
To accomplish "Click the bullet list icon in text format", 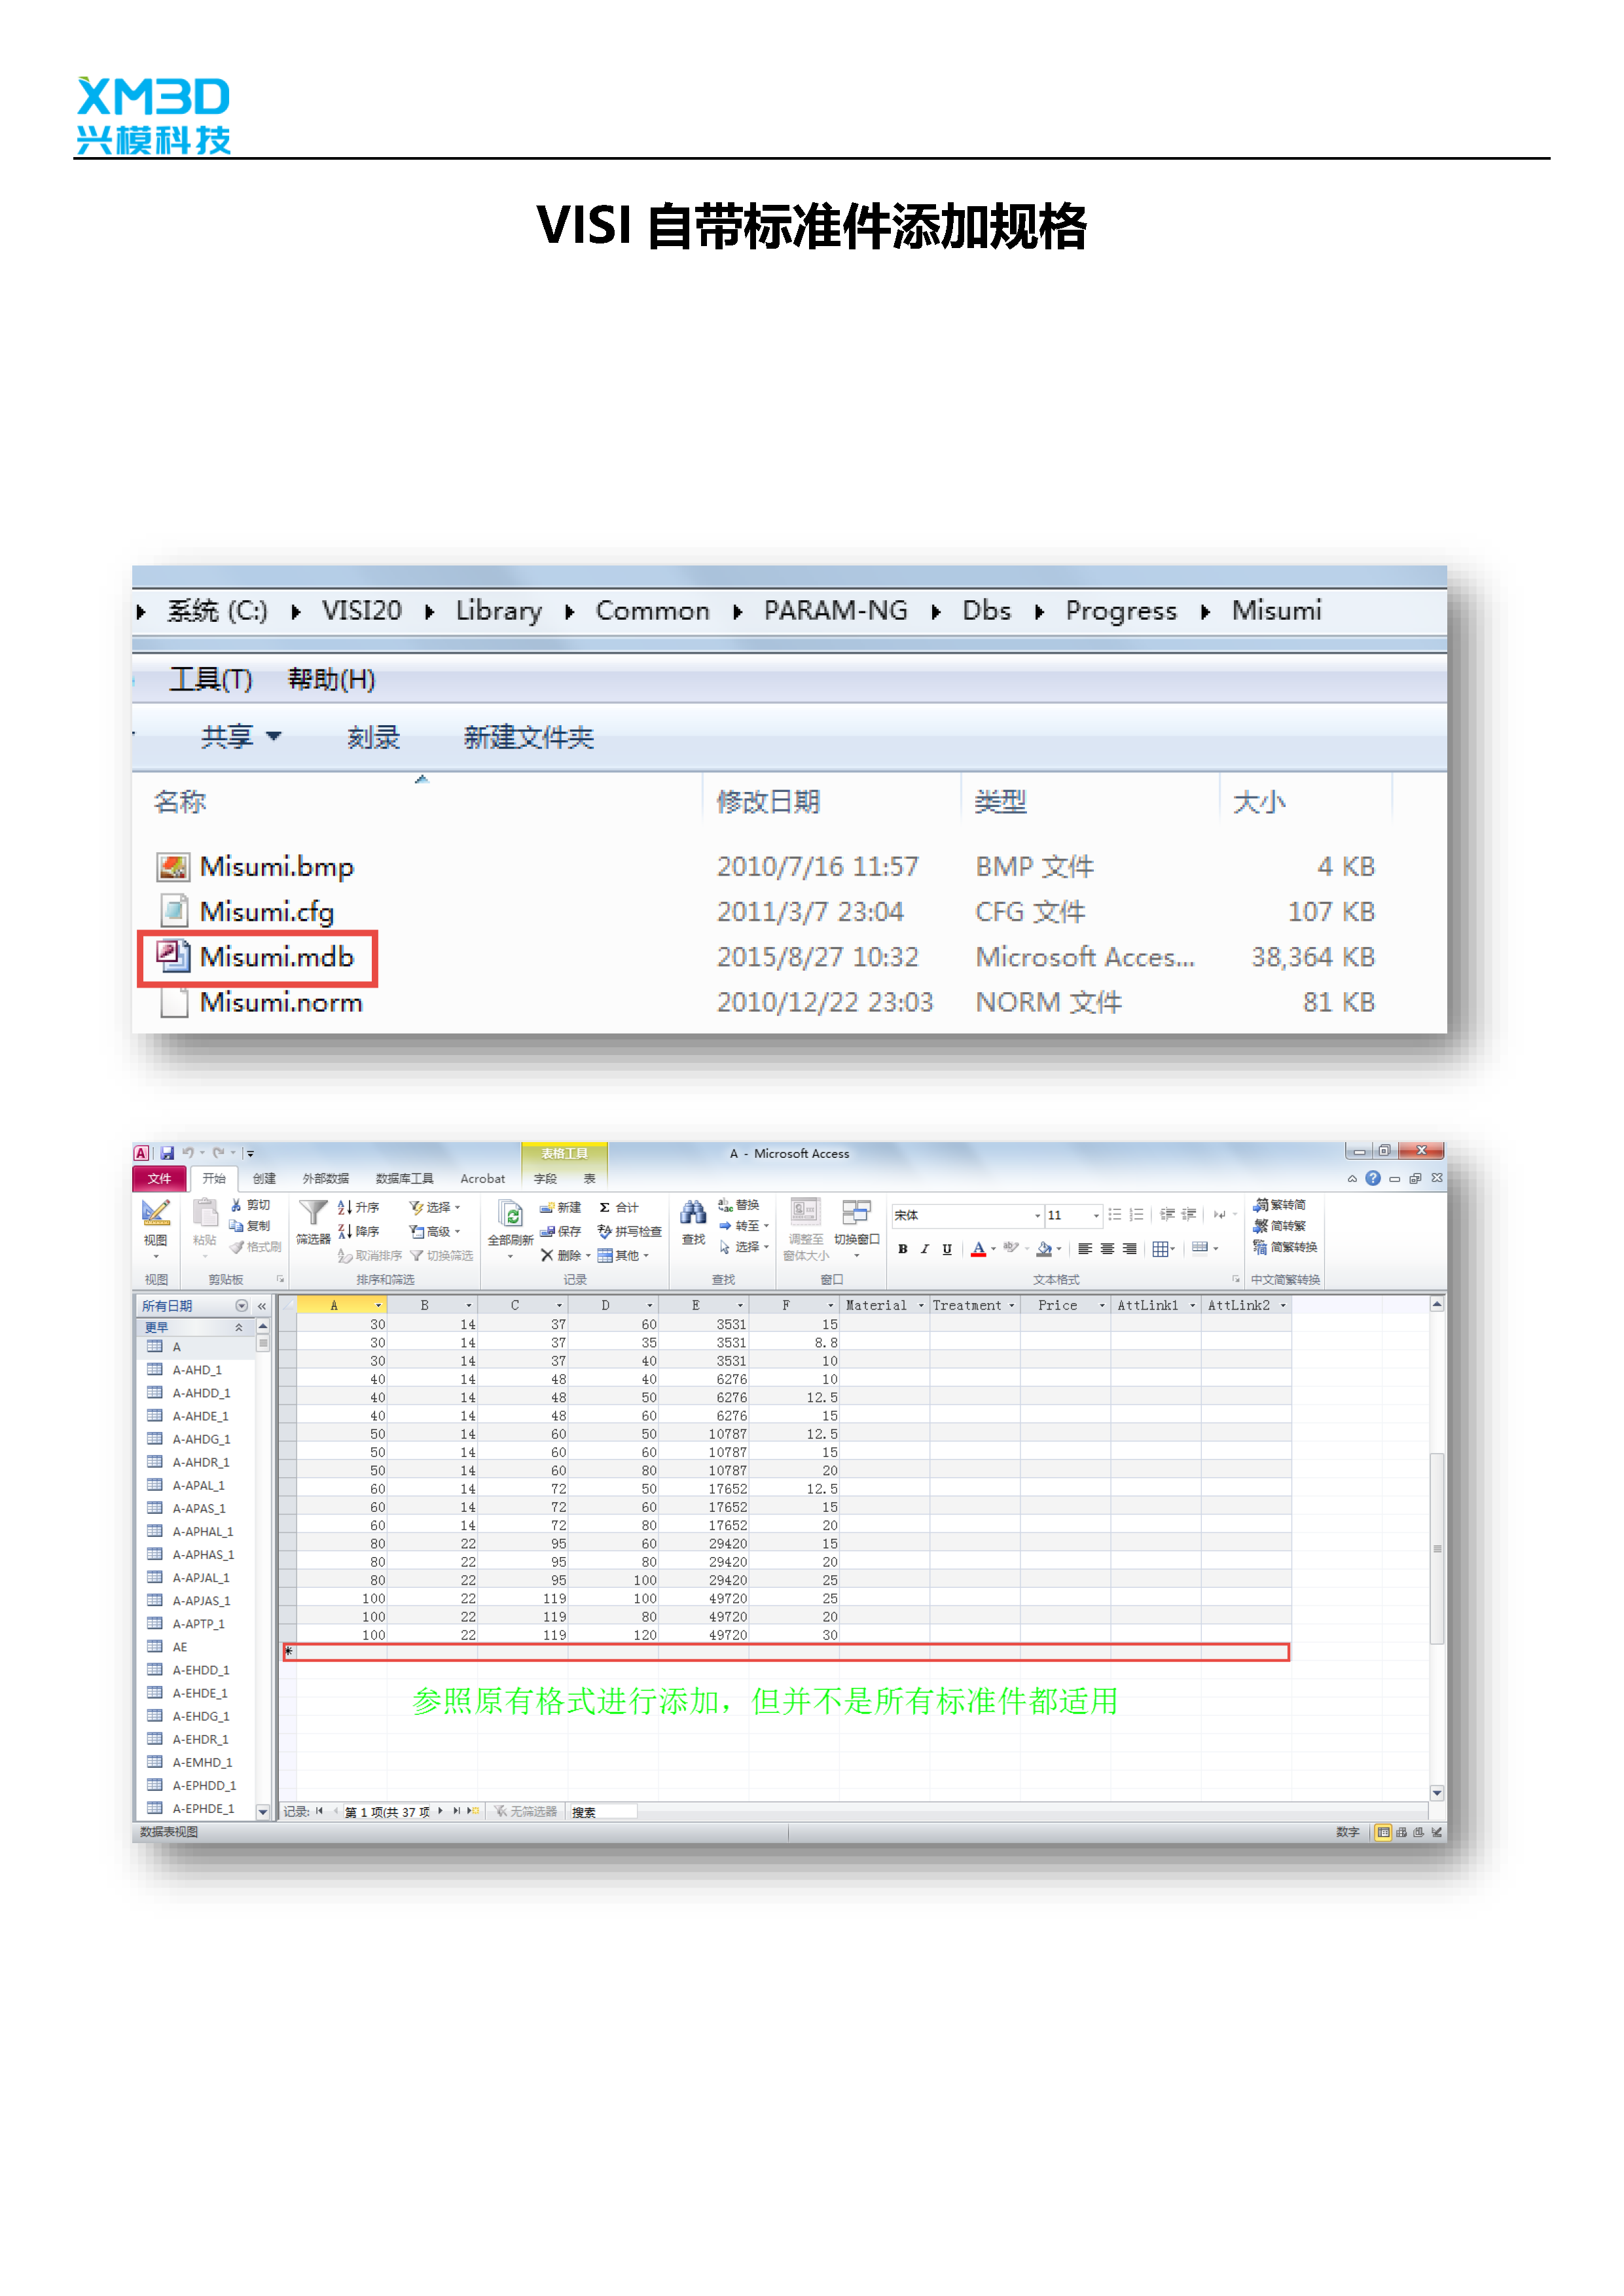I will click(x=1114, y=1215).
